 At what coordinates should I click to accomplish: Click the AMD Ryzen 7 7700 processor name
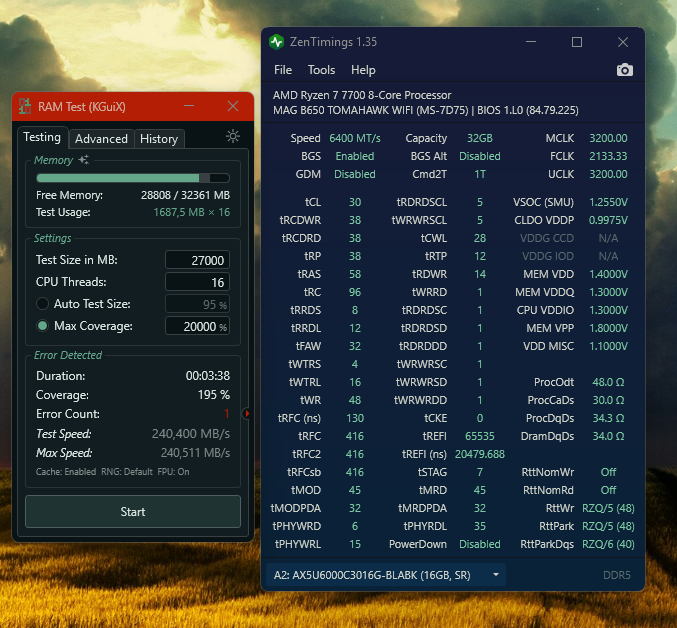[x=362, y=95]
